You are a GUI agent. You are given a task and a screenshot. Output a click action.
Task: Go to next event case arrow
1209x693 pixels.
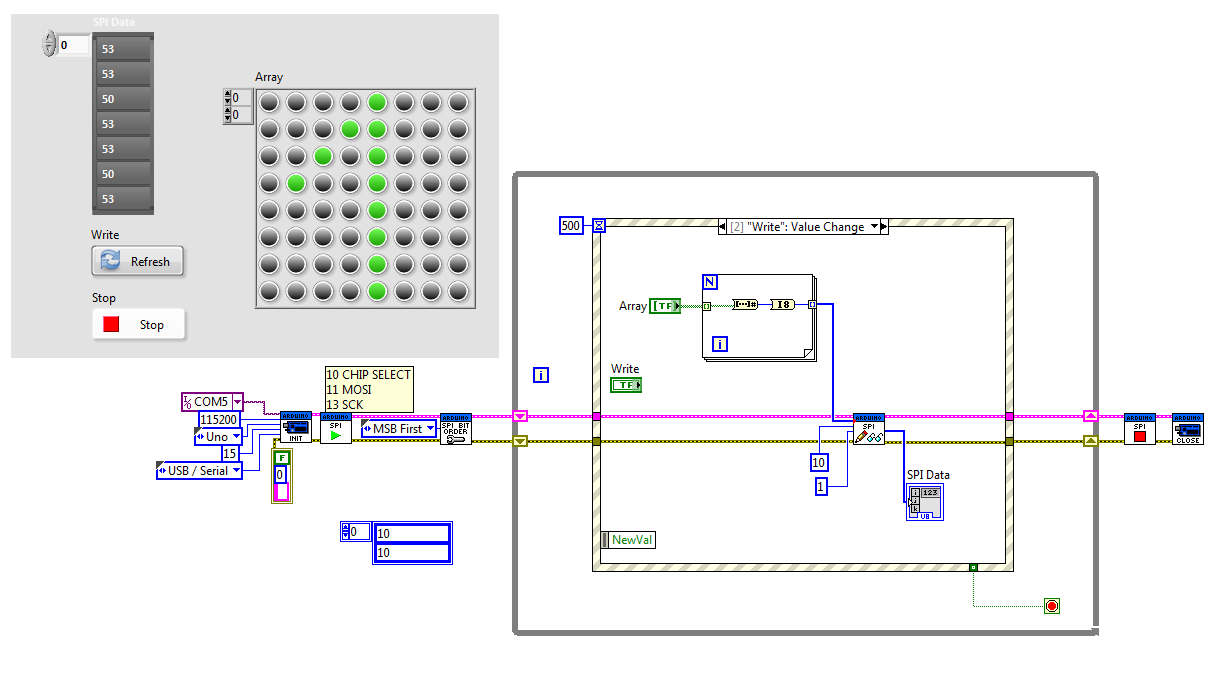coord(882,227)
